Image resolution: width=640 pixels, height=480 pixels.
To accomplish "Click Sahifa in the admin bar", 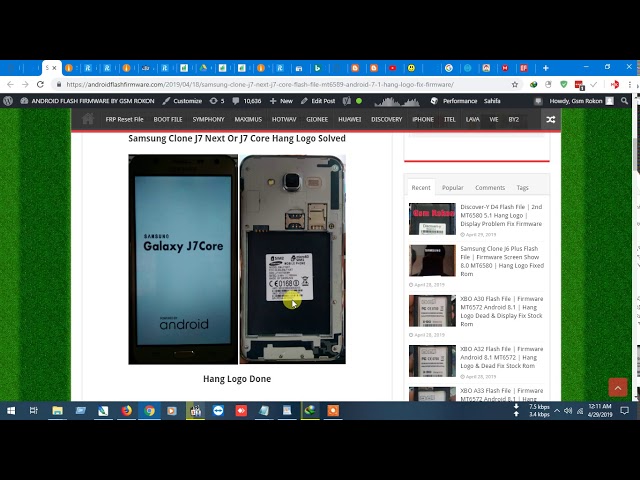I will coord(492,101).
